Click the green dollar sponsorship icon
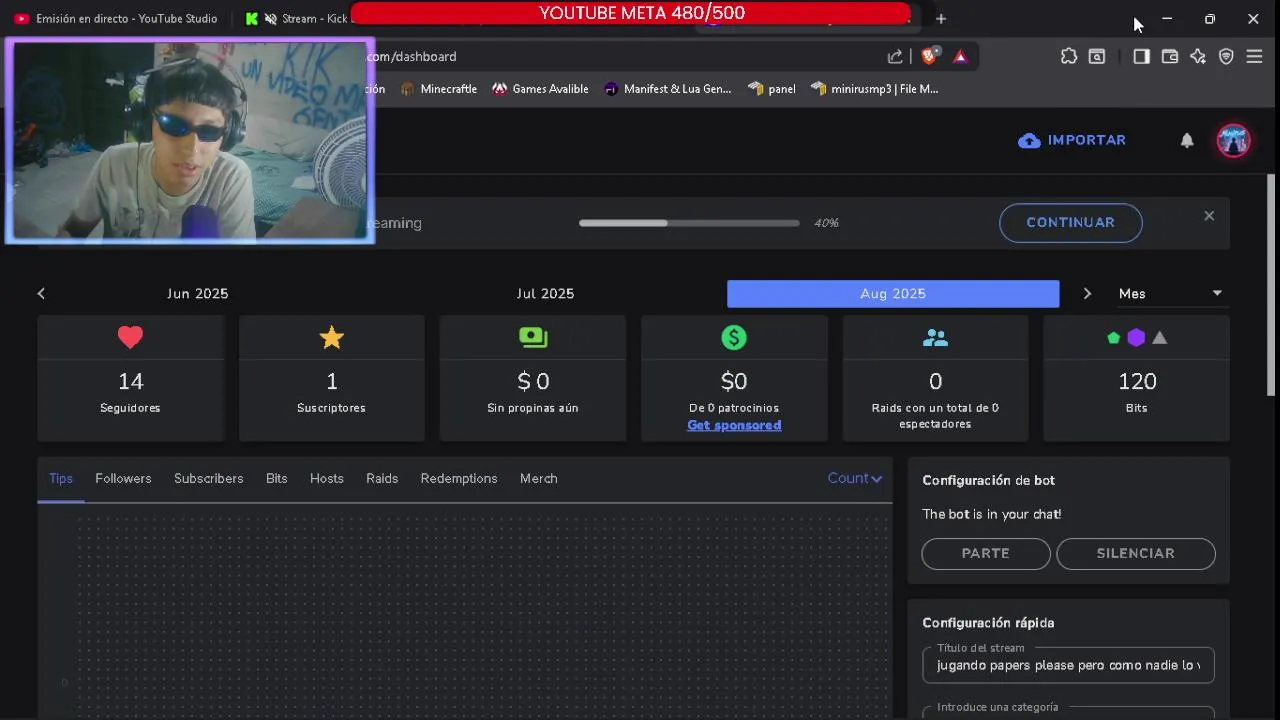Screen dimensions: 1280x720 click(734, 338)
